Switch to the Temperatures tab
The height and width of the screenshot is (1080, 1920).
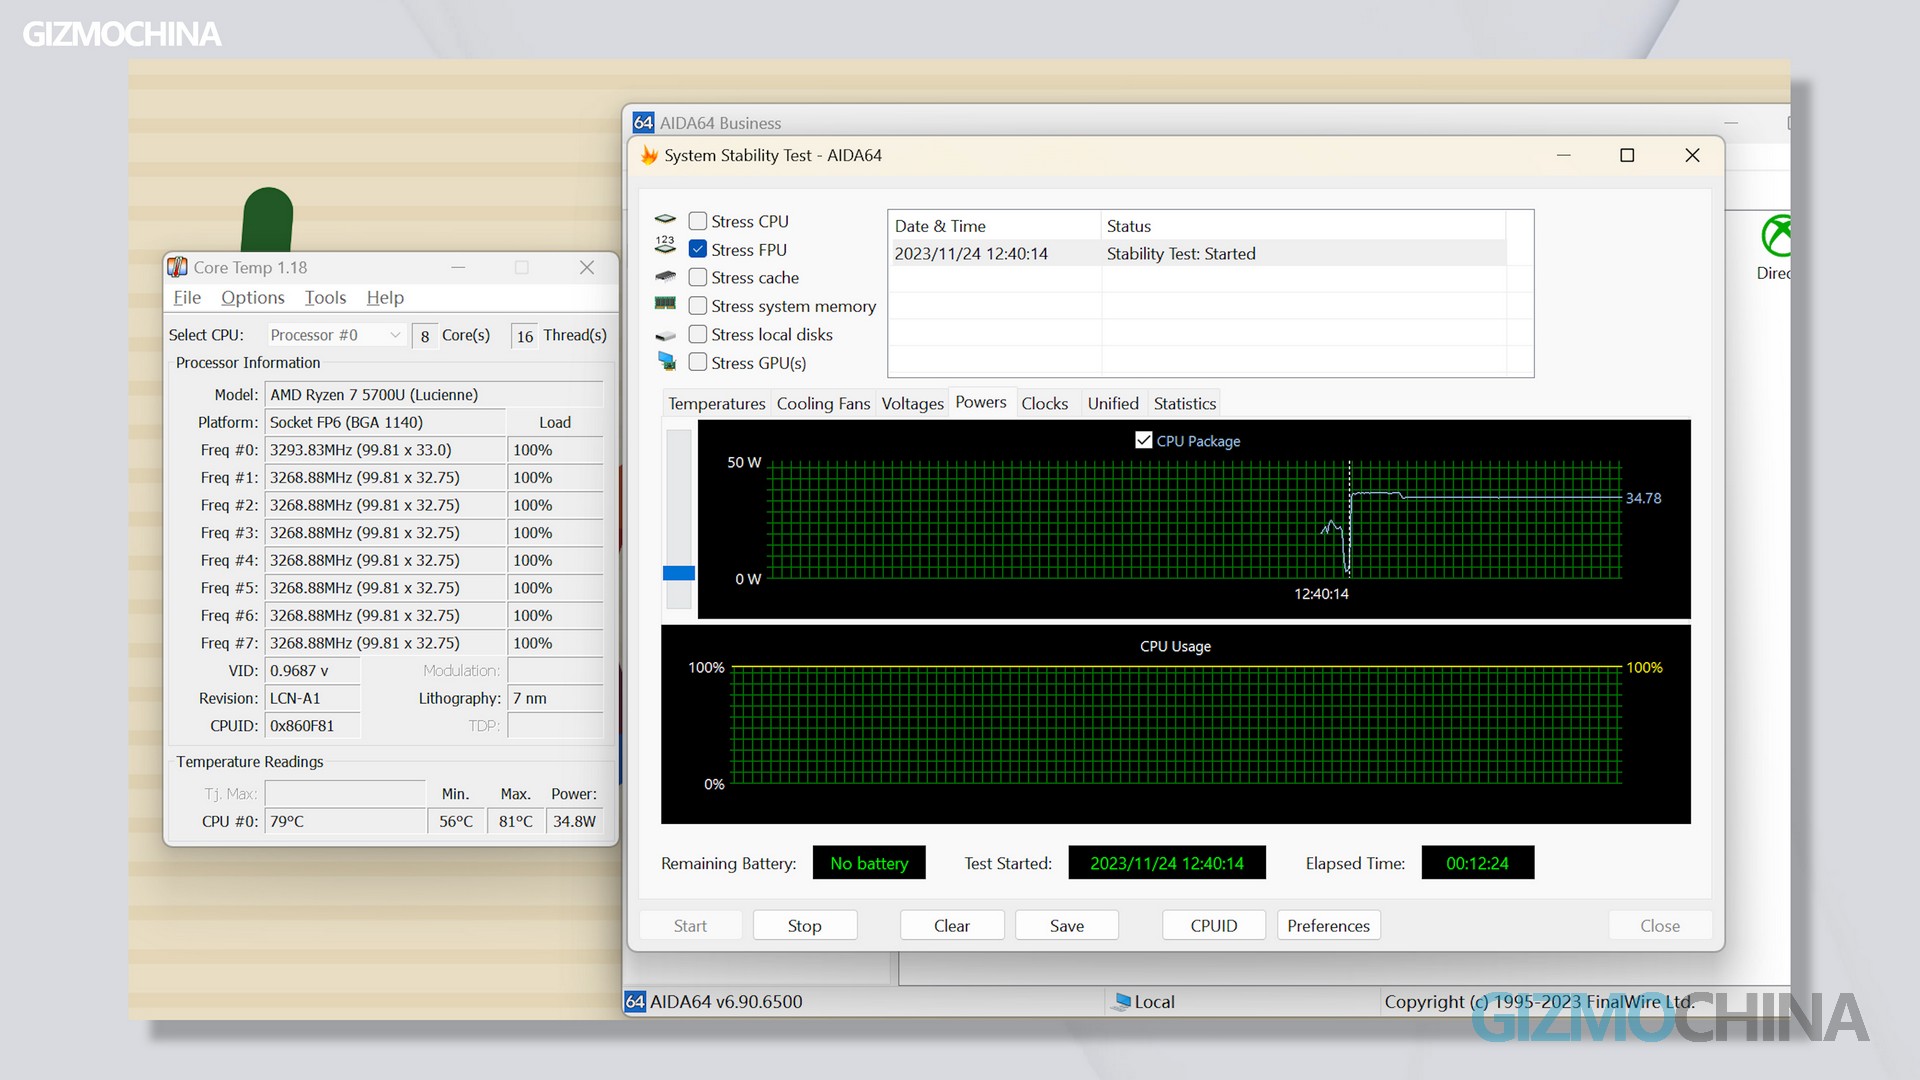click(x=716, y=403)
